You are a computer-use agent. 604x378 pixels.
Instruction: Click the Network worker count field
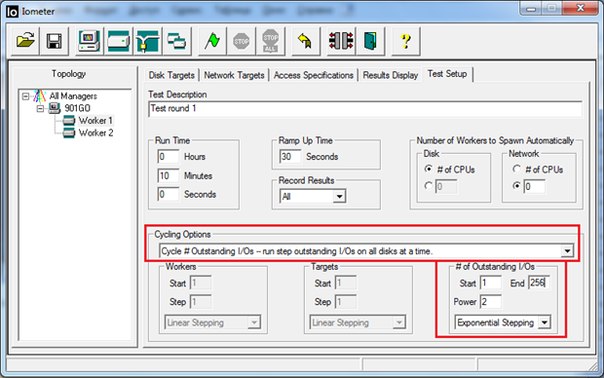pyautogui.click(x=534, y=187)
